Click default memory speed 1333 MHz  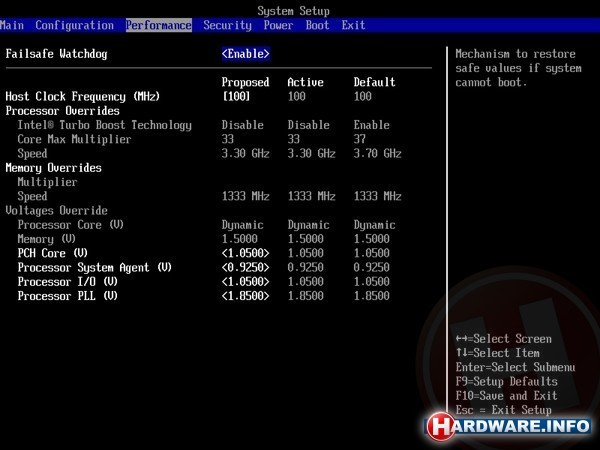(x=377, y=196)
